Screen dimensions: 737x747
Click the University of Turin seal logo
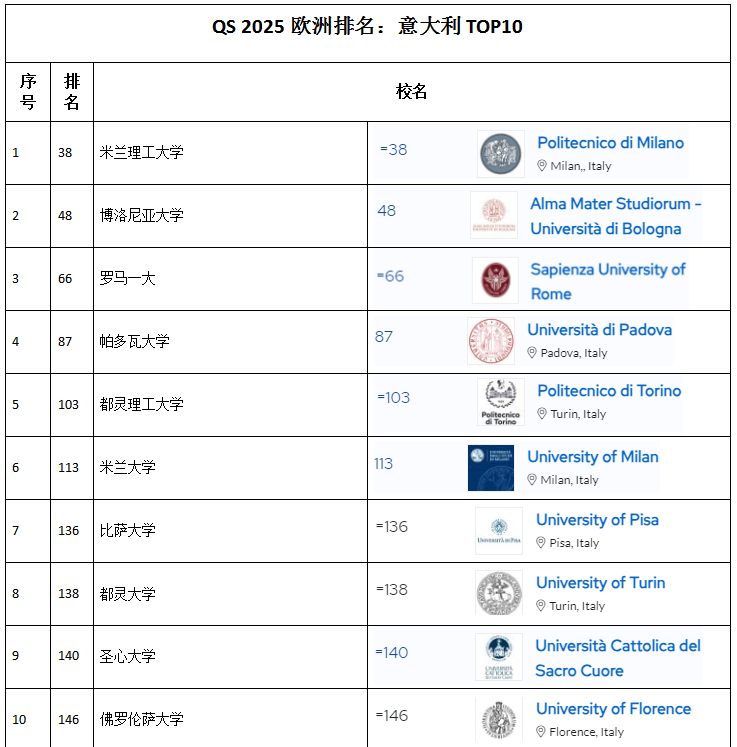[499, 593]
